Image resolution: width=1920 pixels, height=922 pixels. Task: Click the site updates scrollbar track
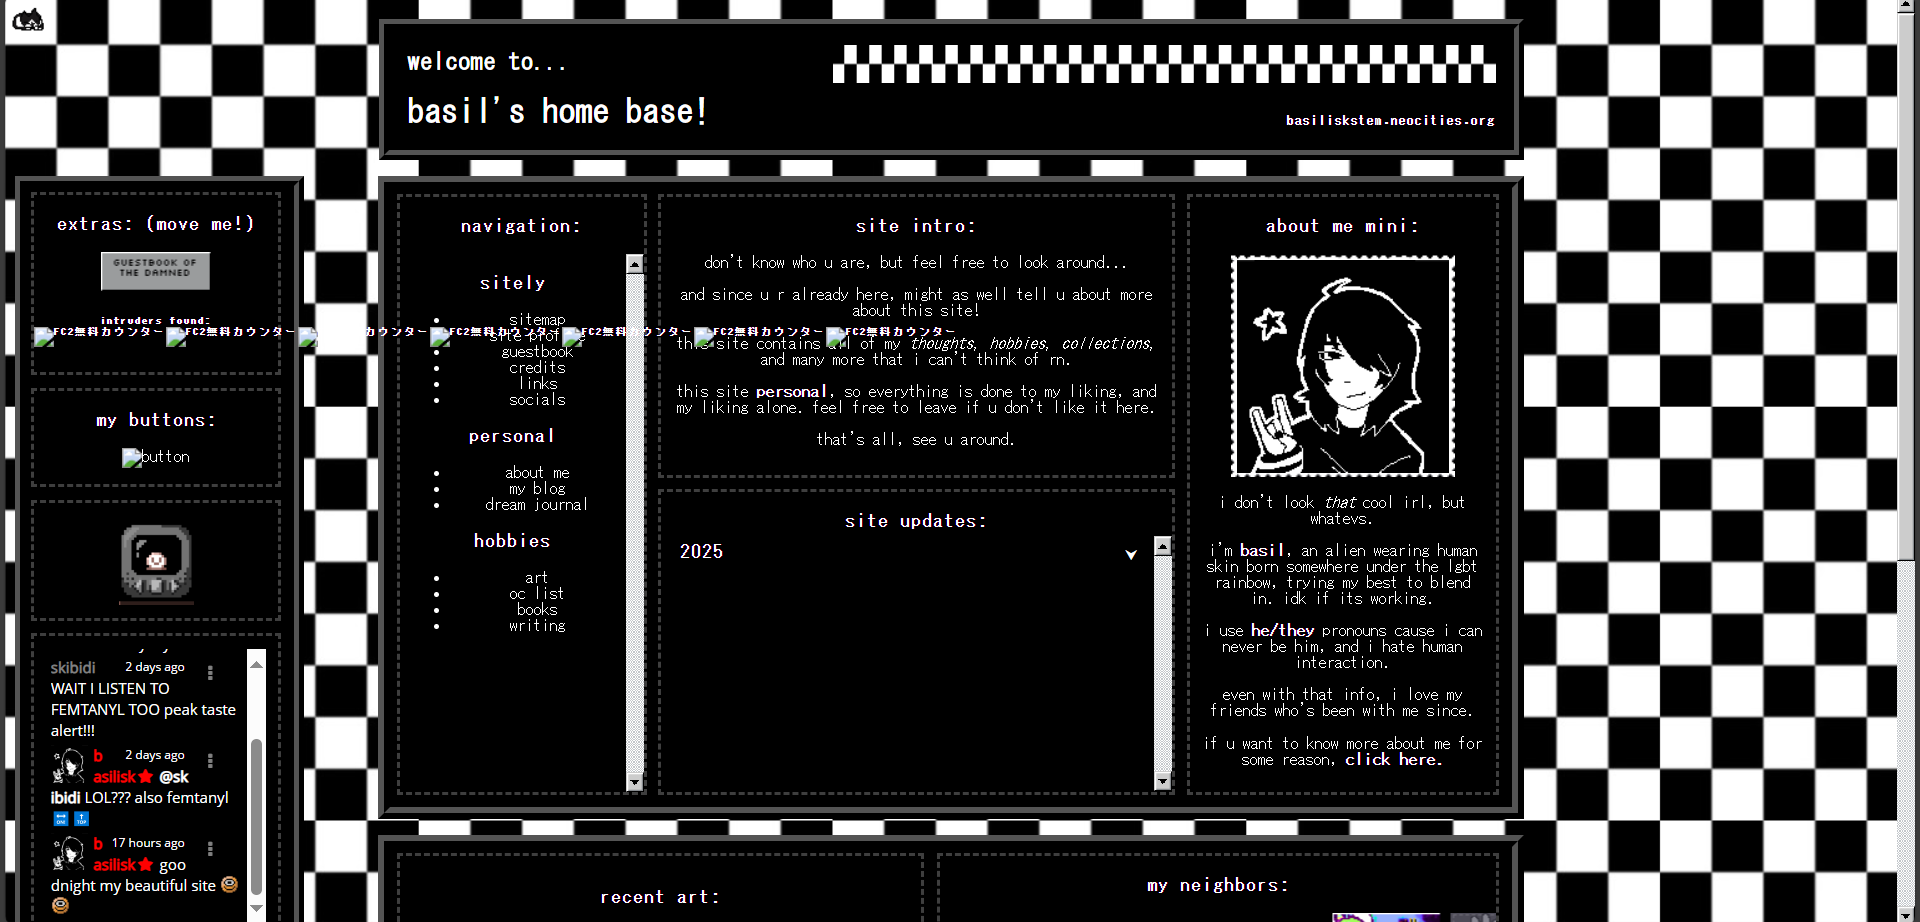click(x=1162, y=664)
